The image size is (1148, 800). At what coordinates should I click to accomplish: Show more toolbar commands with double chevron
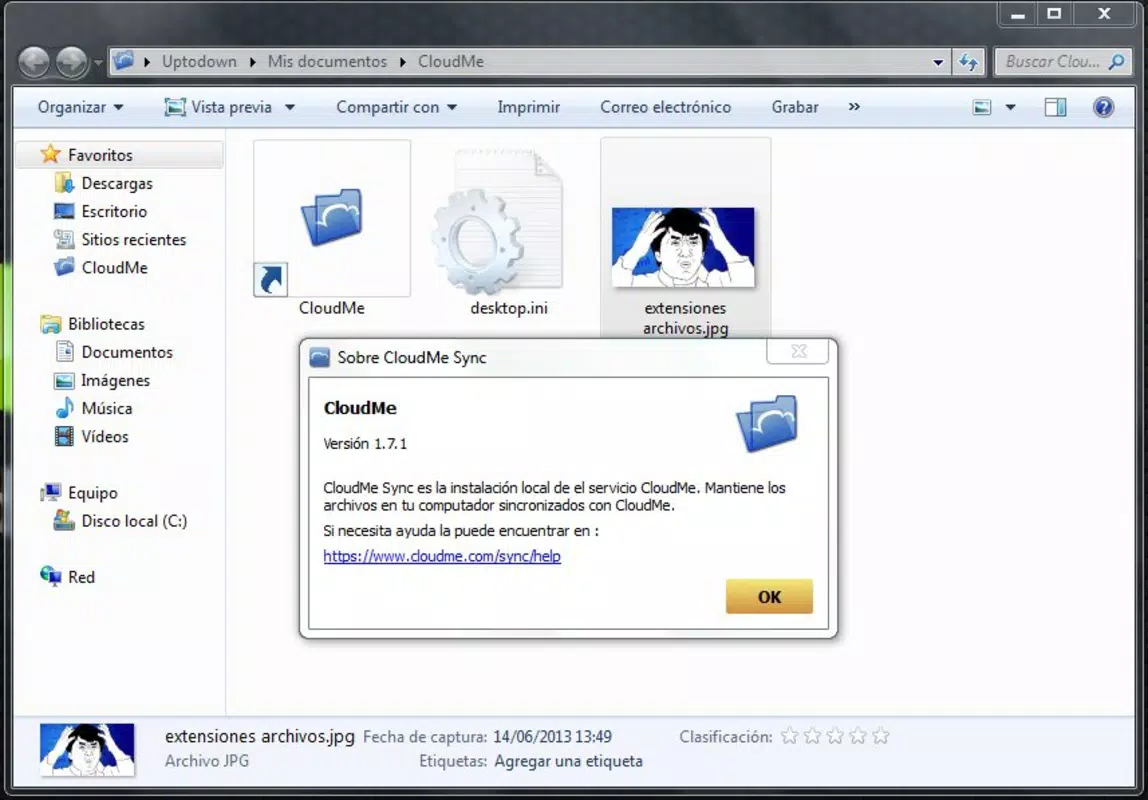[x=854, y=107]
